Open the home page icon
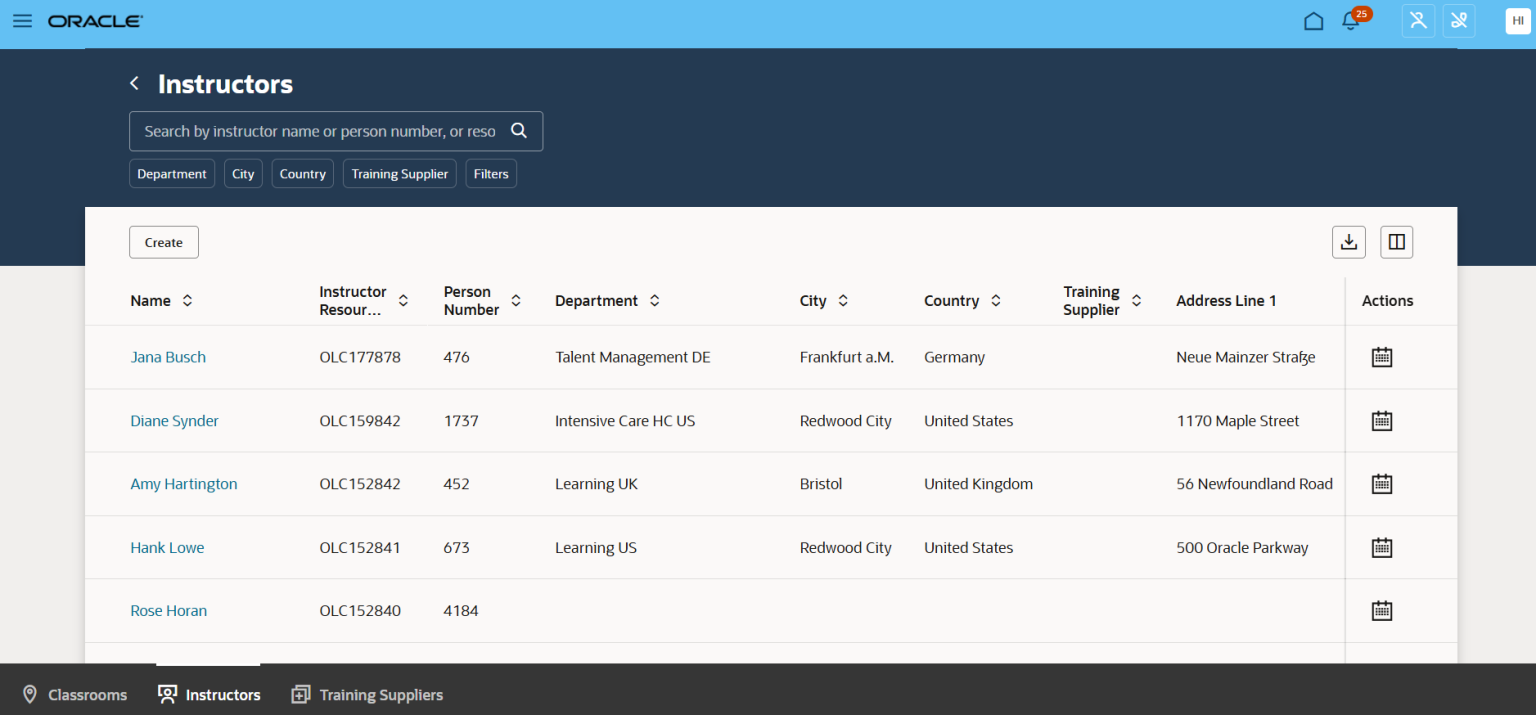The width and height of the screenshot is (1536, 715). click(x=1313, y=20)
